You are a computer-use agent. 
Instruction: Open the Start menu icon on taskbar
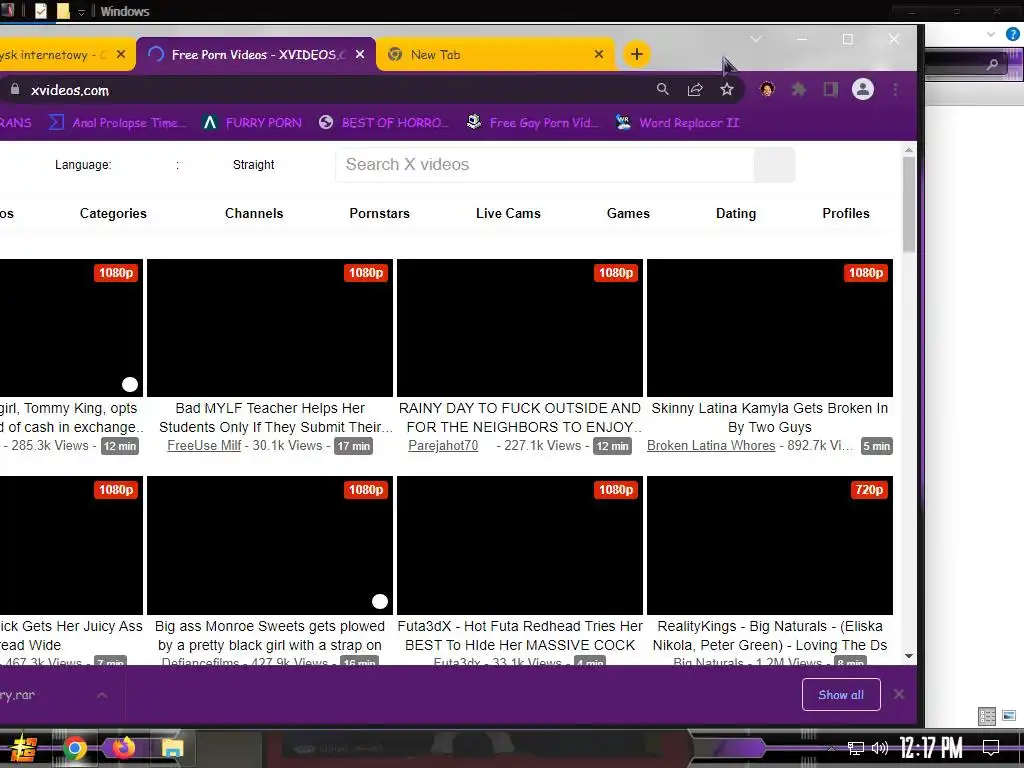click(x=23, y=748)
